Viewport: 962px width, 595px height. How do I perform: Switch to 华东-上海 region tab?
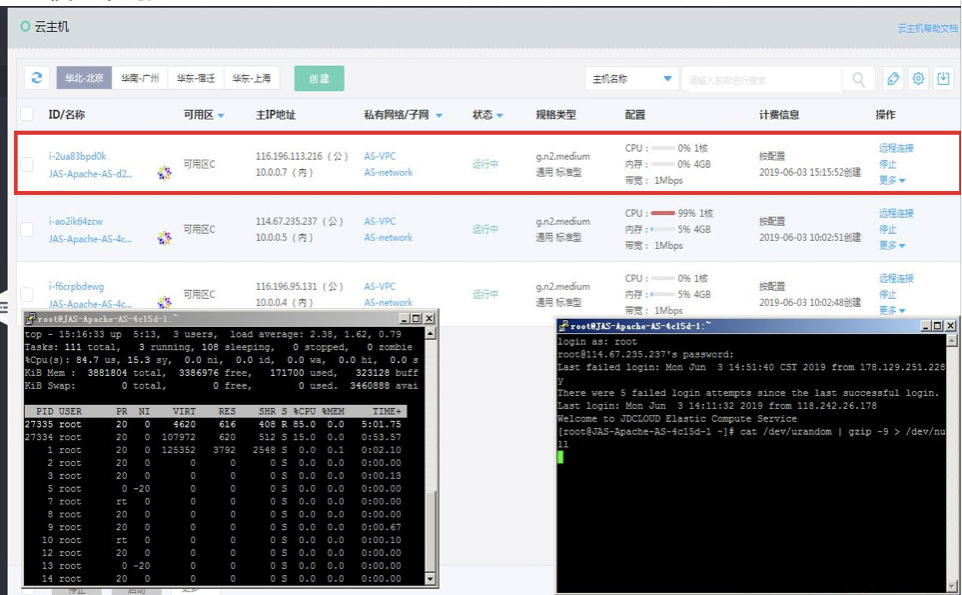252,78
